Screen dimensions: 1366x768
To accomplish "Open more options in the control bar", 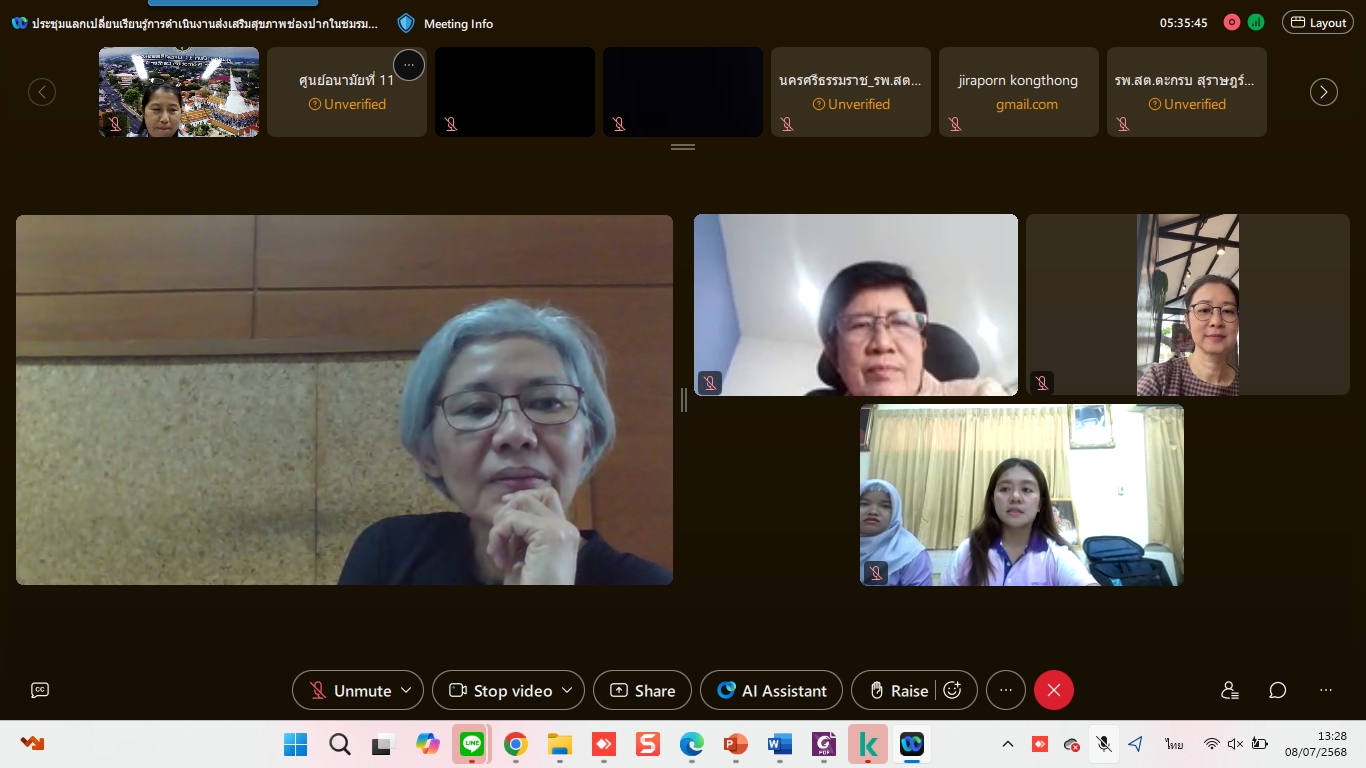I will [1006, 690].
